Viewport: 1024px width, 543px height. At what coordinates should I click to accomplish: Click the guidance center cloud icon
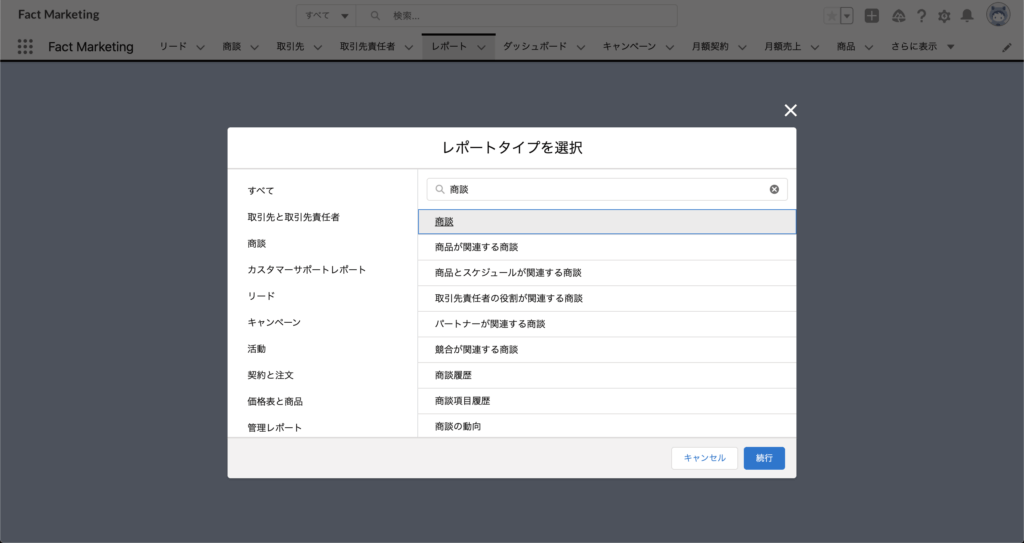[x=899, y=16]
